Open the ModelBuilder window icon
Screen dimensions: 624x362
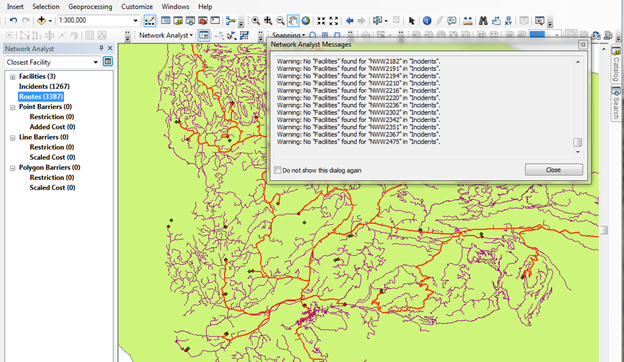coord(230,20)
